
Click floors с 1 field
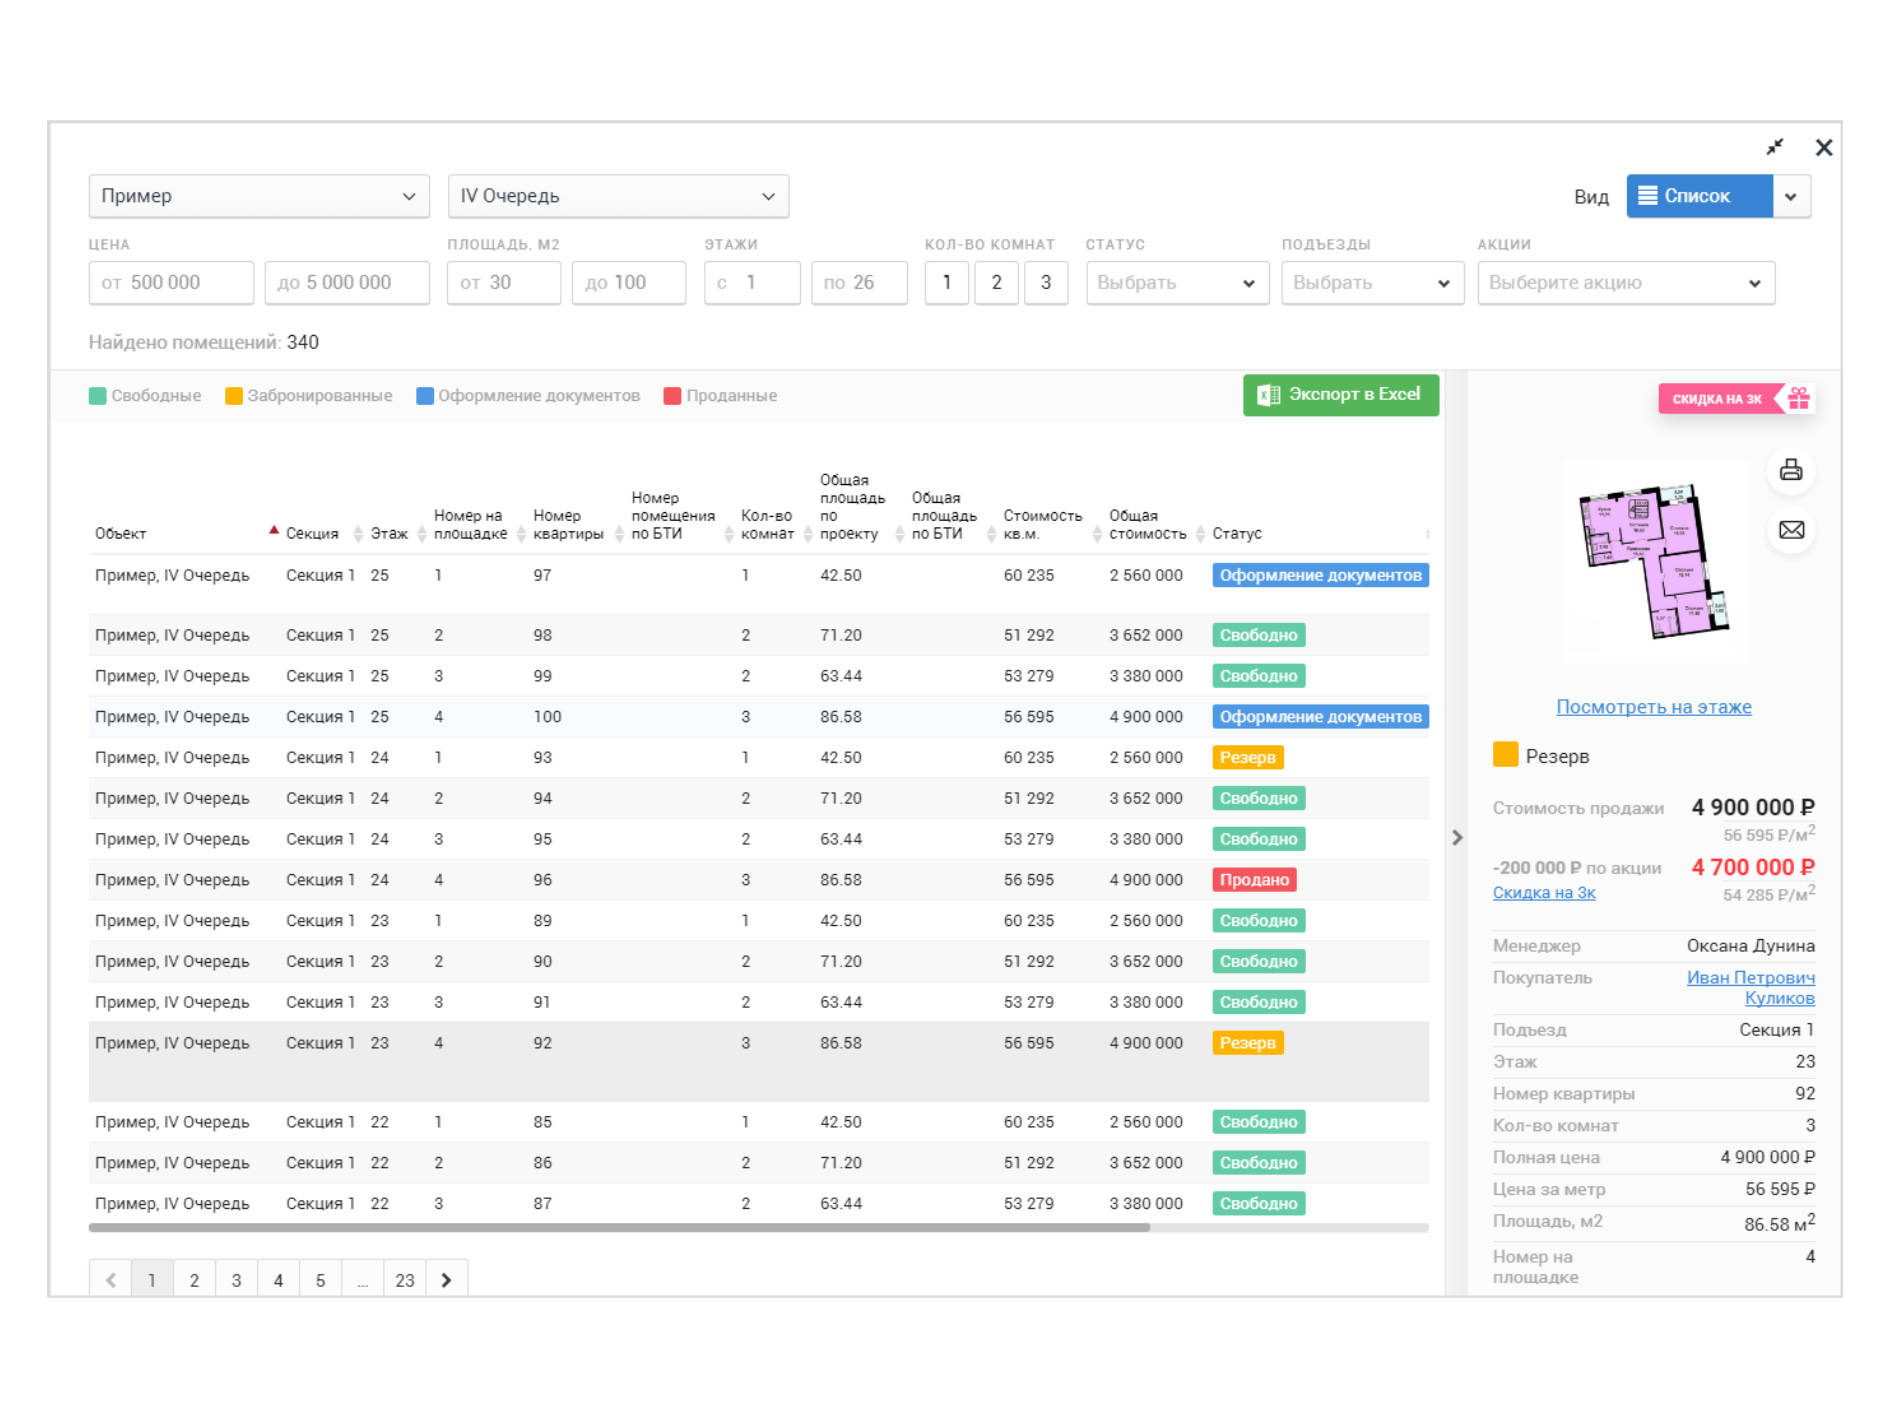[x=752, y=283]
